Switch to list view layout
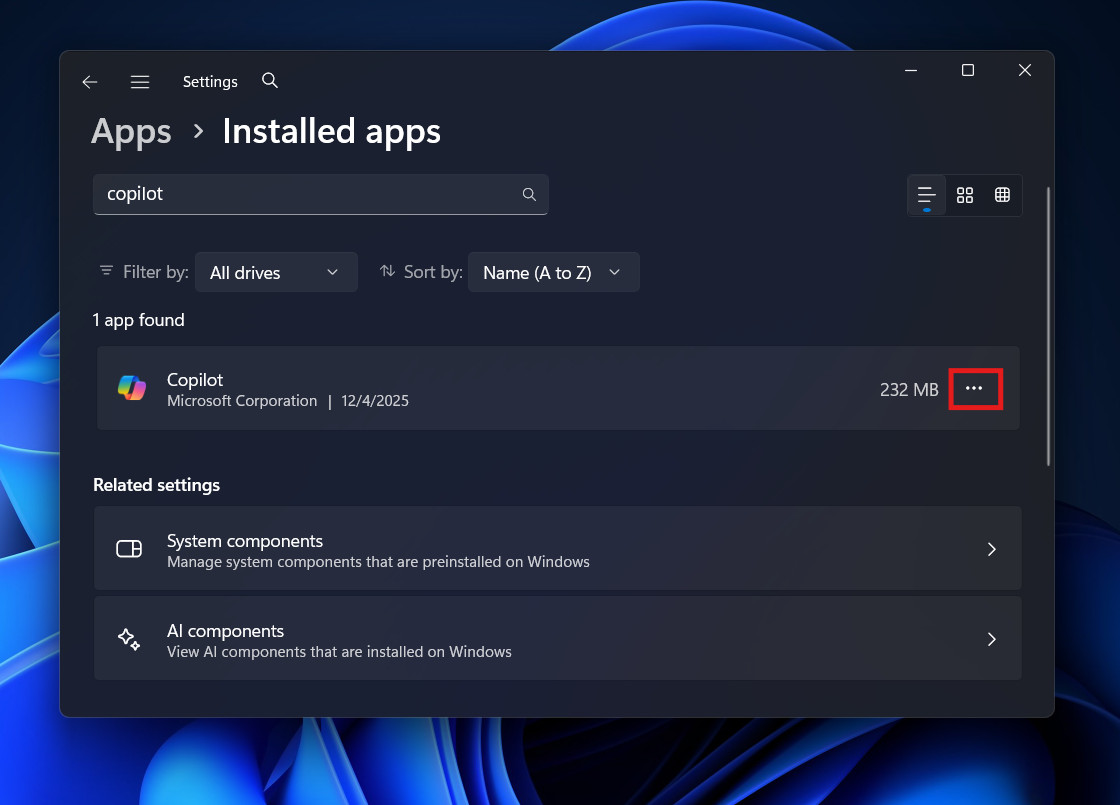This screenshot has width=1120, height=805. (927, 195)
